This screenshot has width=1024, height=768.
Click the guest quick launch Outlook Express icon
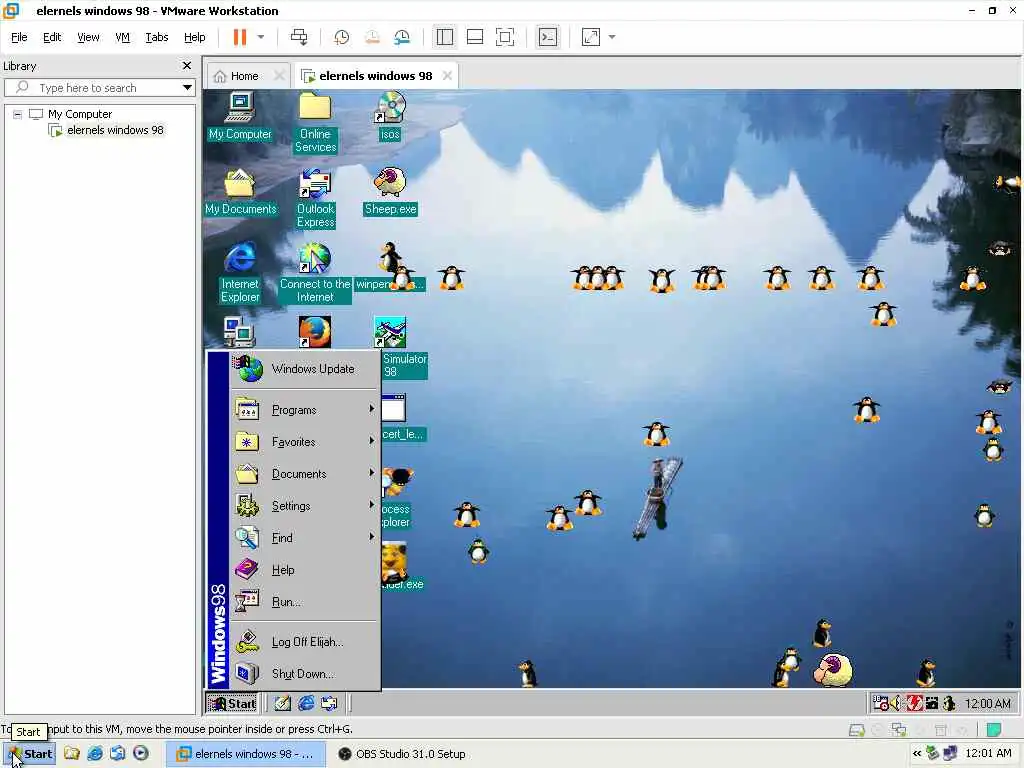tap(328, 703)
